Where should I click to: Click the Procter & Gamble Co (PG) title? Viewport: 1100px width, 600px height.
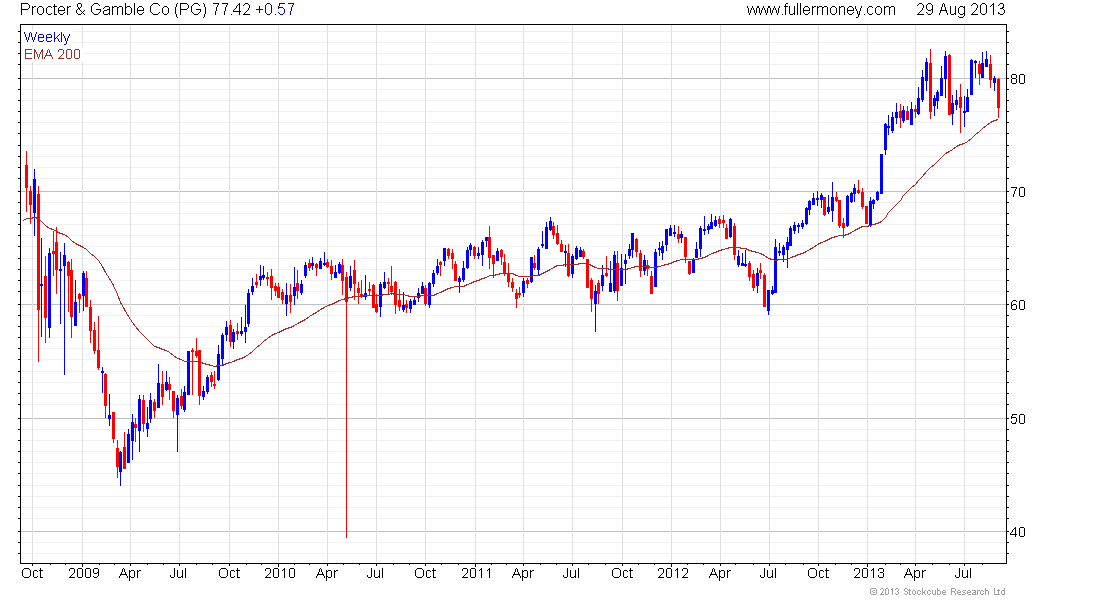click(114, 10)
